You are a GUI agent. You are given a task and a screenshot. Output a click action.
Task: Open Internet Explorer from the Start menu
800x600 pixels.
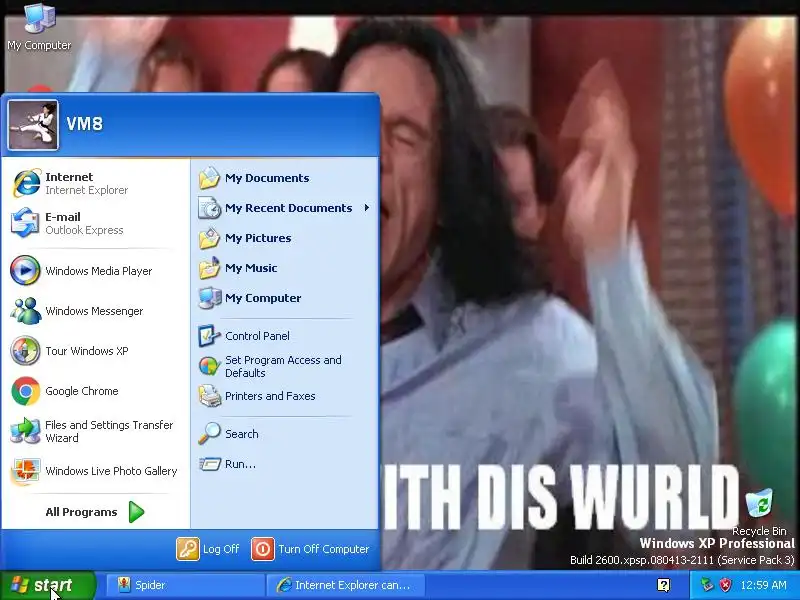[x=95, y=183]
